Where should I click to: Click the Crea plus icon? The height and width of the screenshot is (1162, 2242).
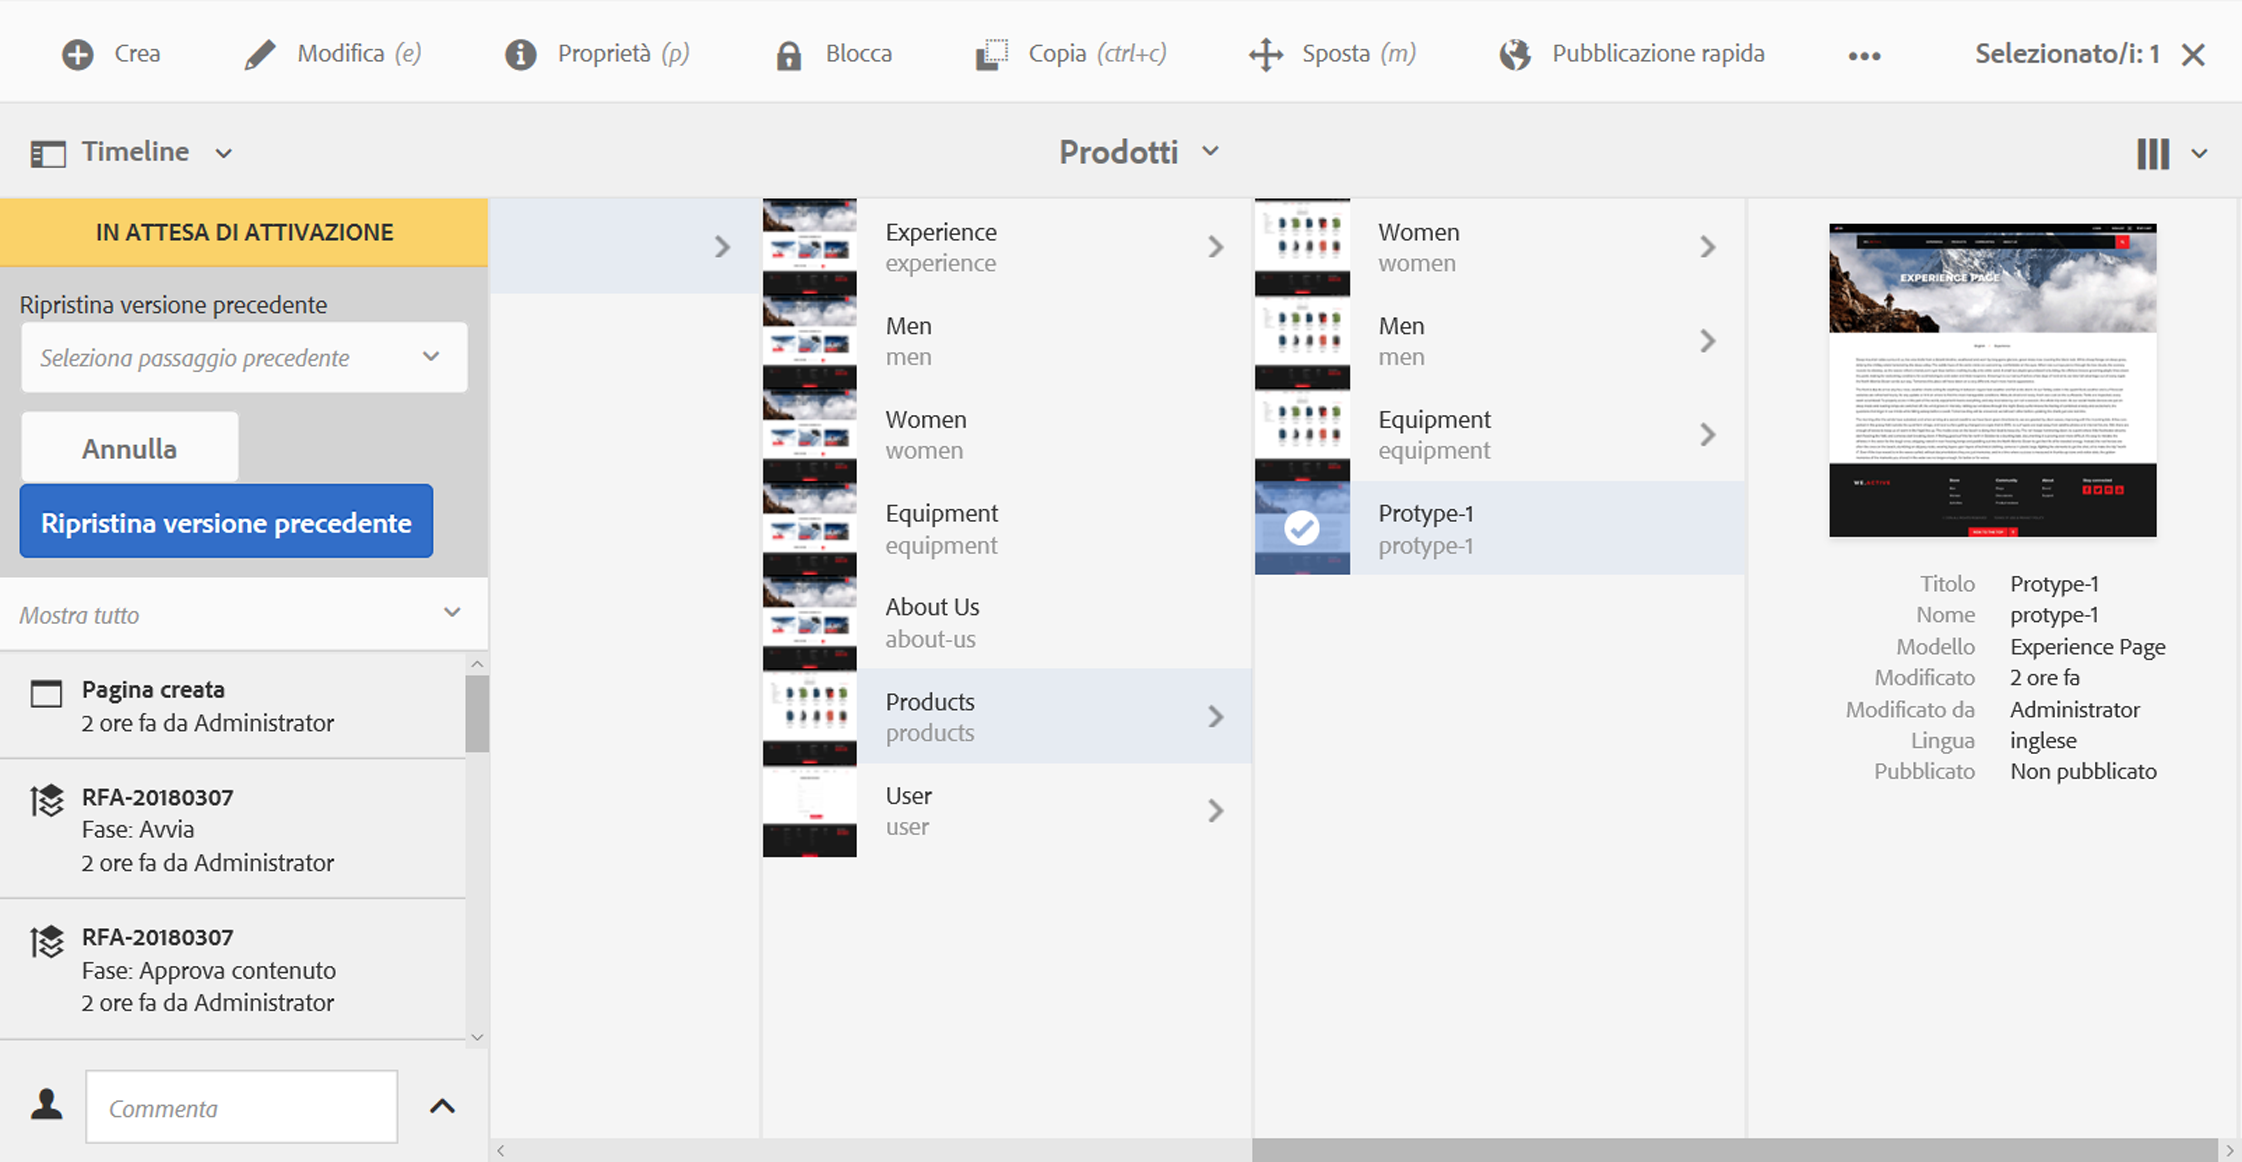[x=78, y=54]
